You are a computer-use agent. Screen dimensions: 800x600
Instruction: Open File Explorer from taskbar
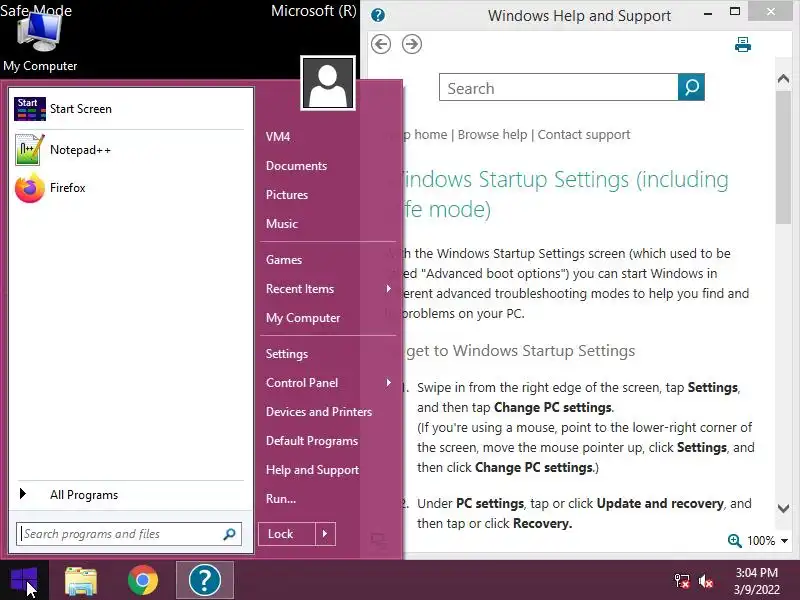81,581
